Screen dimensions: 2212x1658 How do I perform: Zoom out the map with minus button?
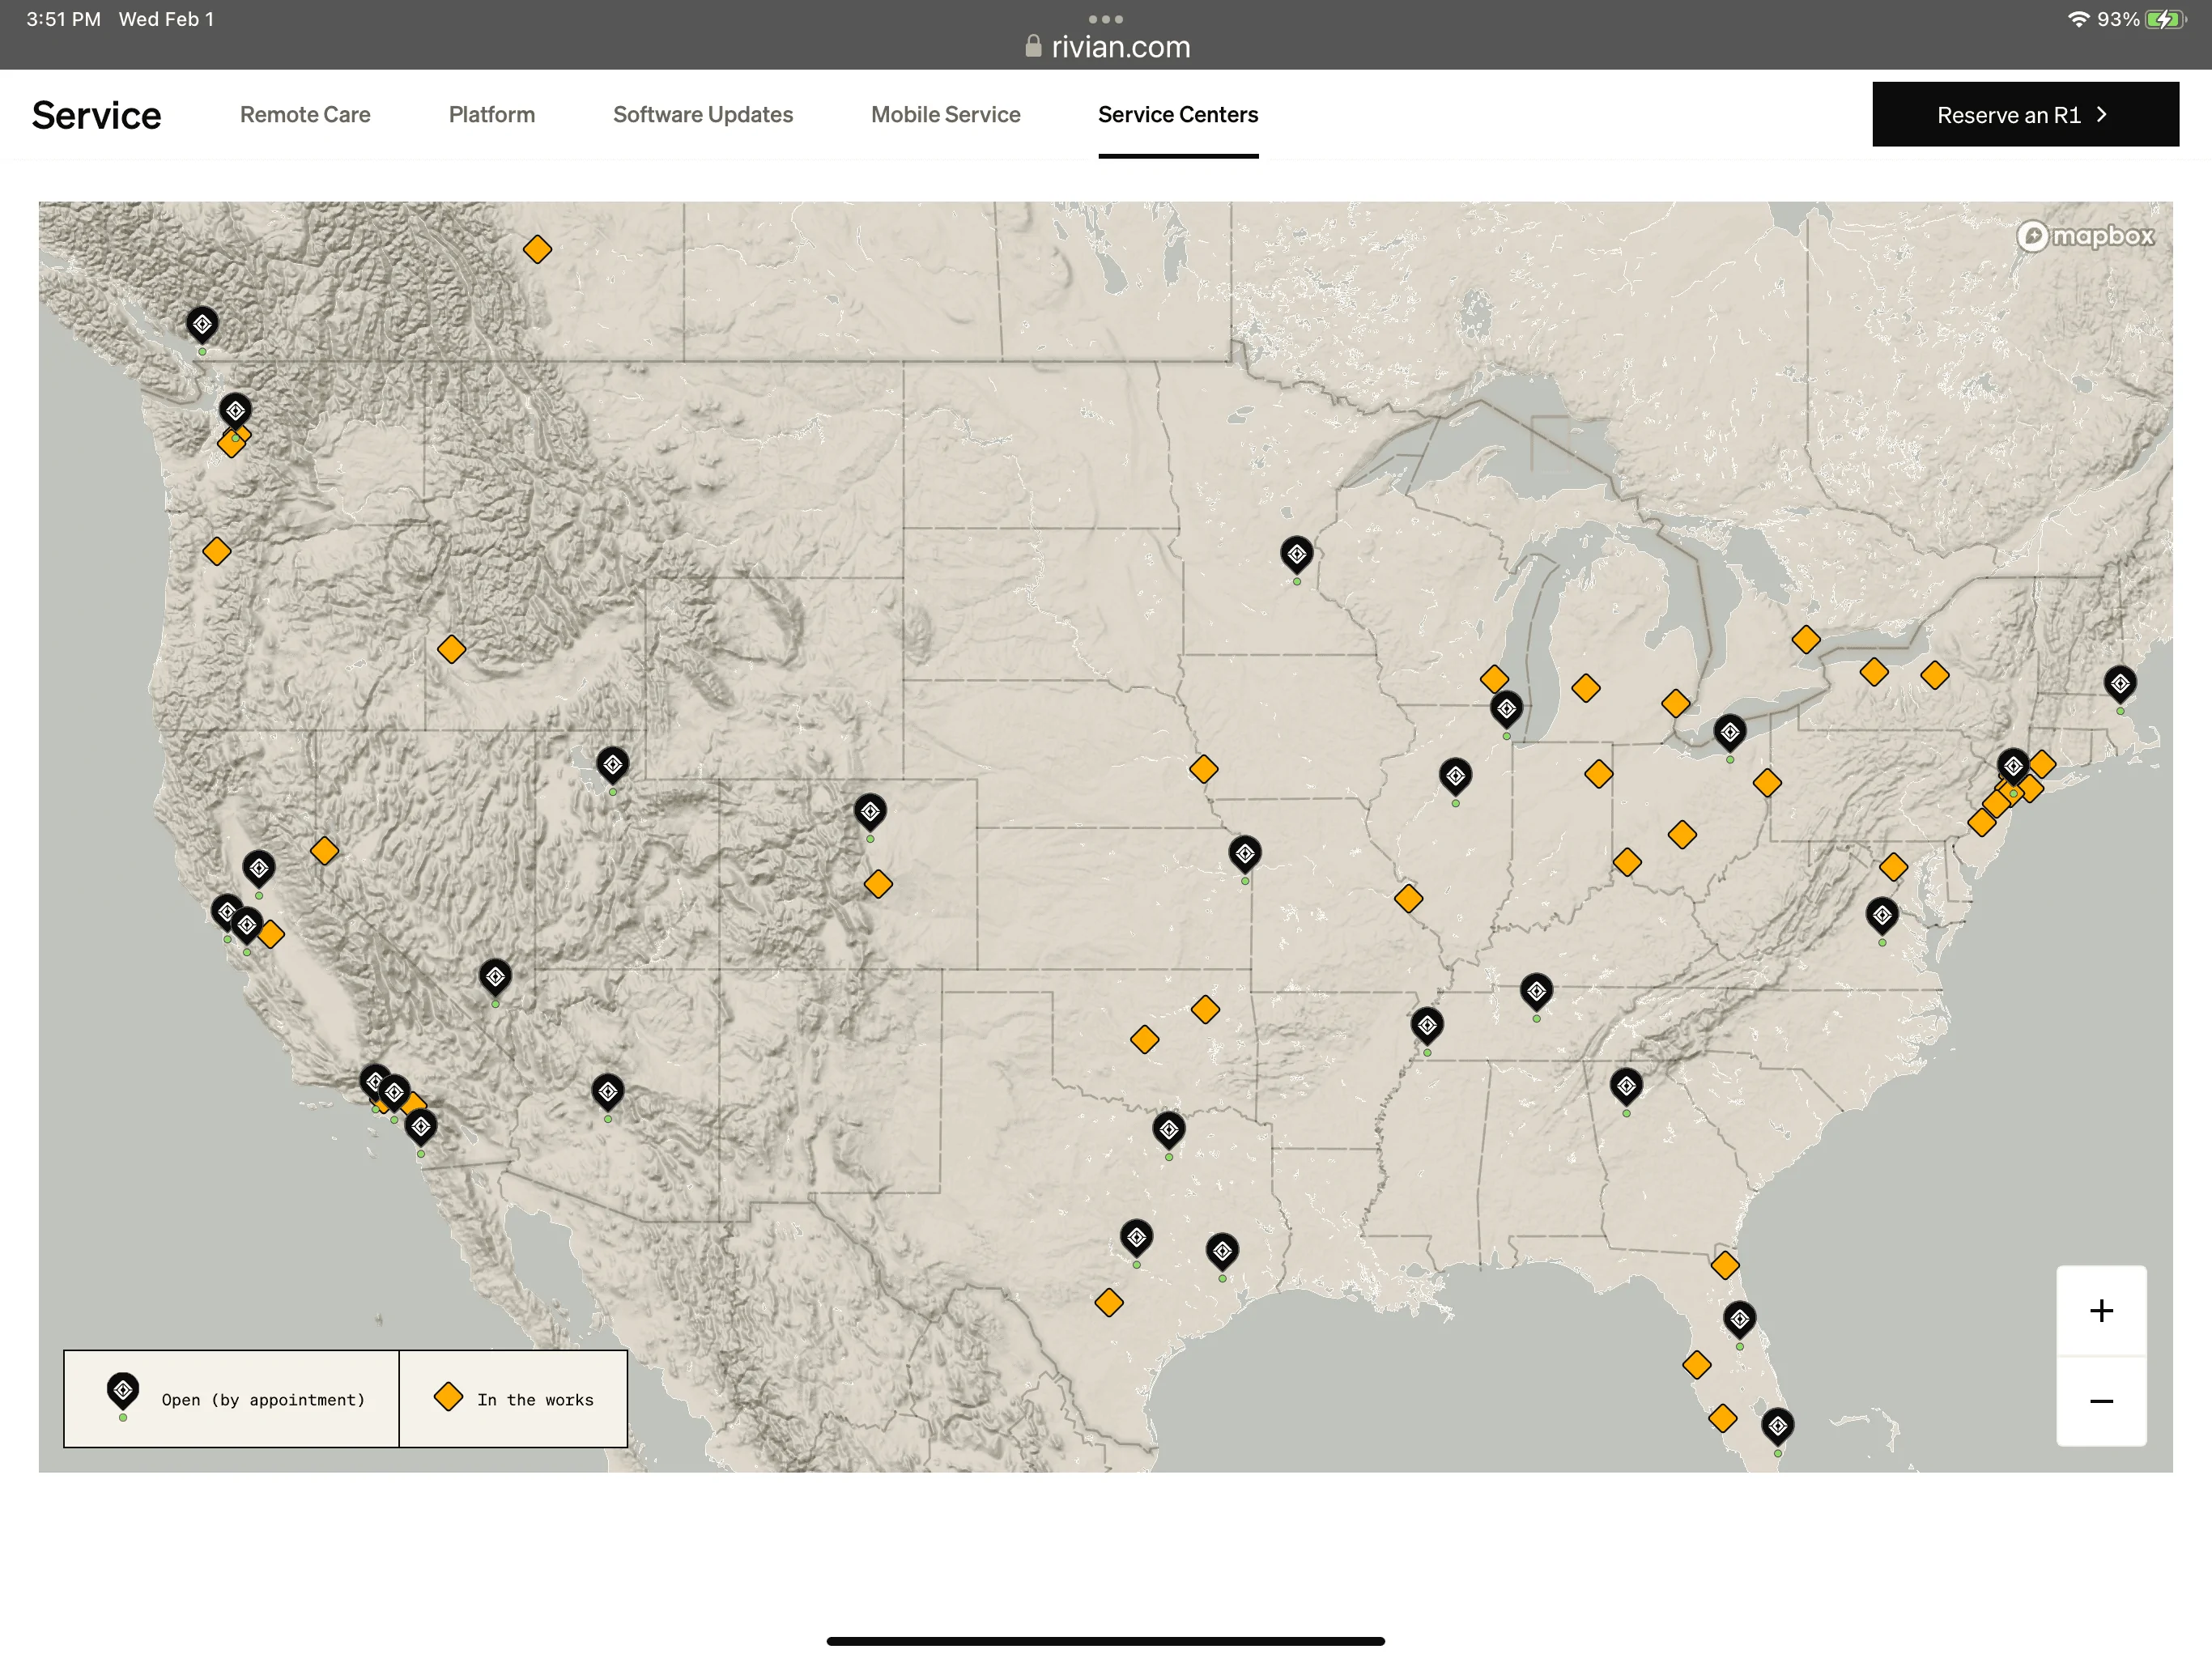coord(2100,1400)
